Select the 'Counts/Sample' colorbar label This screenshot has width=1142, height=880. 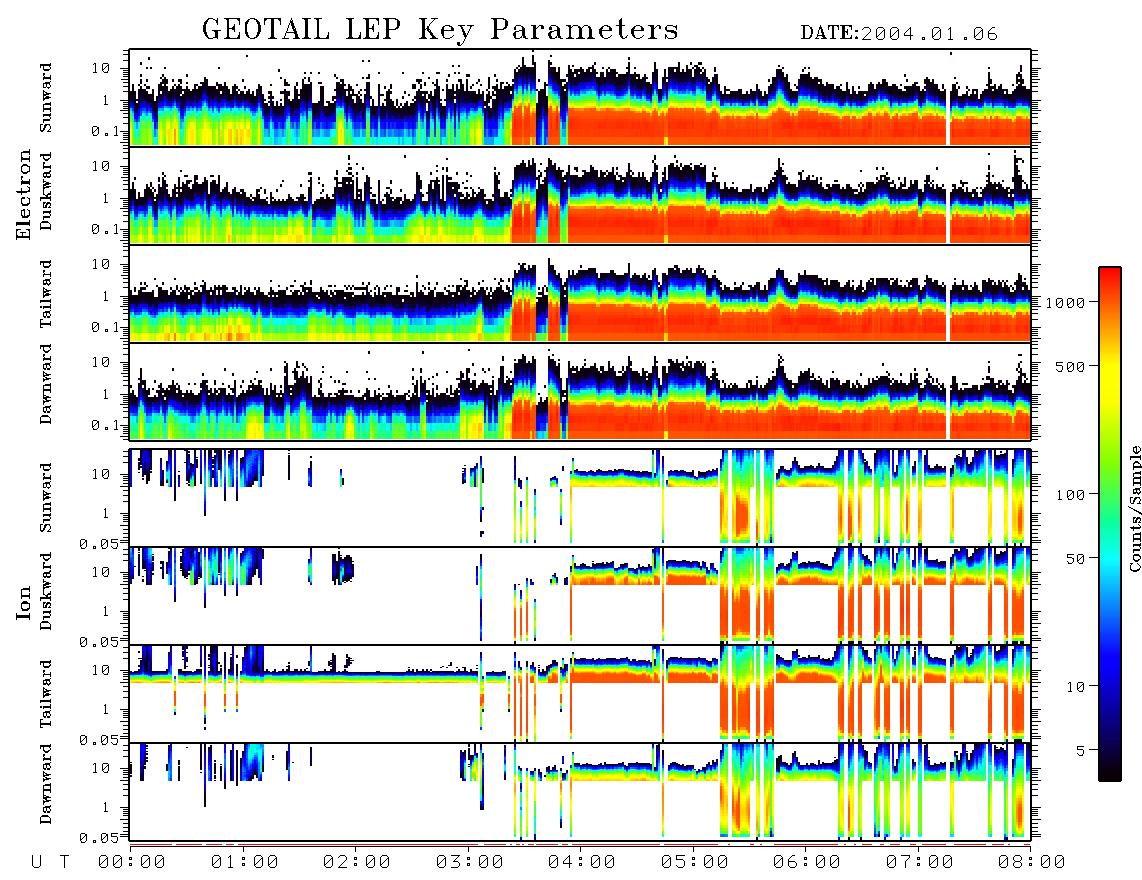tap(1134, 508)
